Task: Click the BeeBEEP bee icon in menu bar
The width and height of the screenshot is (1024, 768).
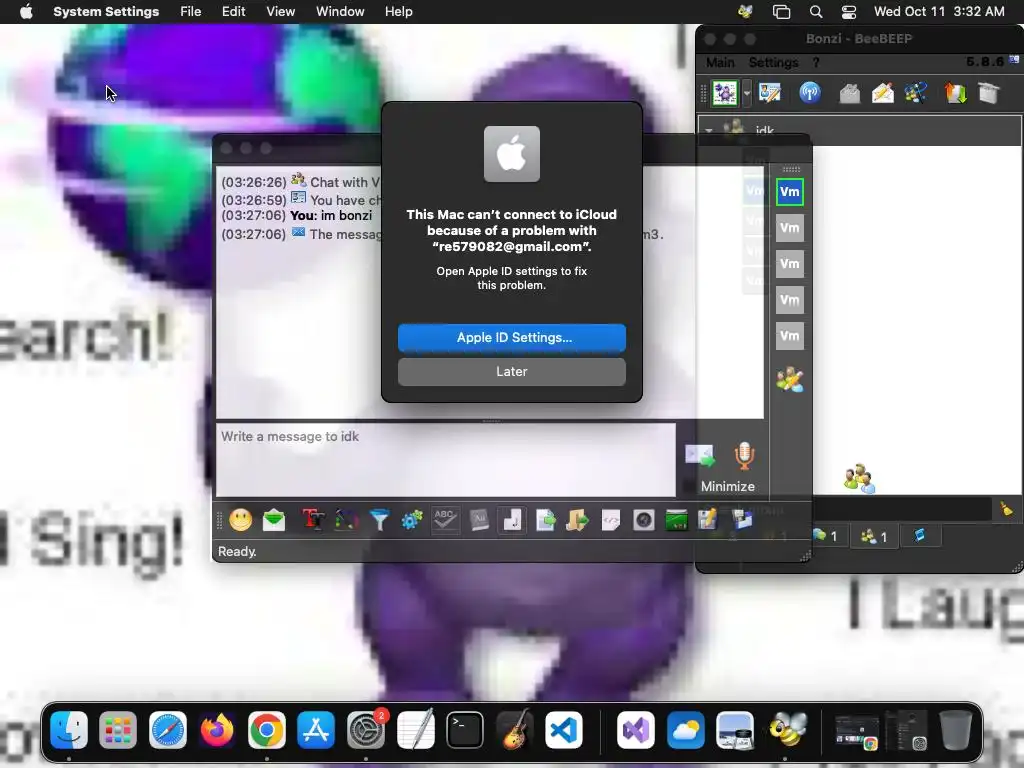Action: 745,12
